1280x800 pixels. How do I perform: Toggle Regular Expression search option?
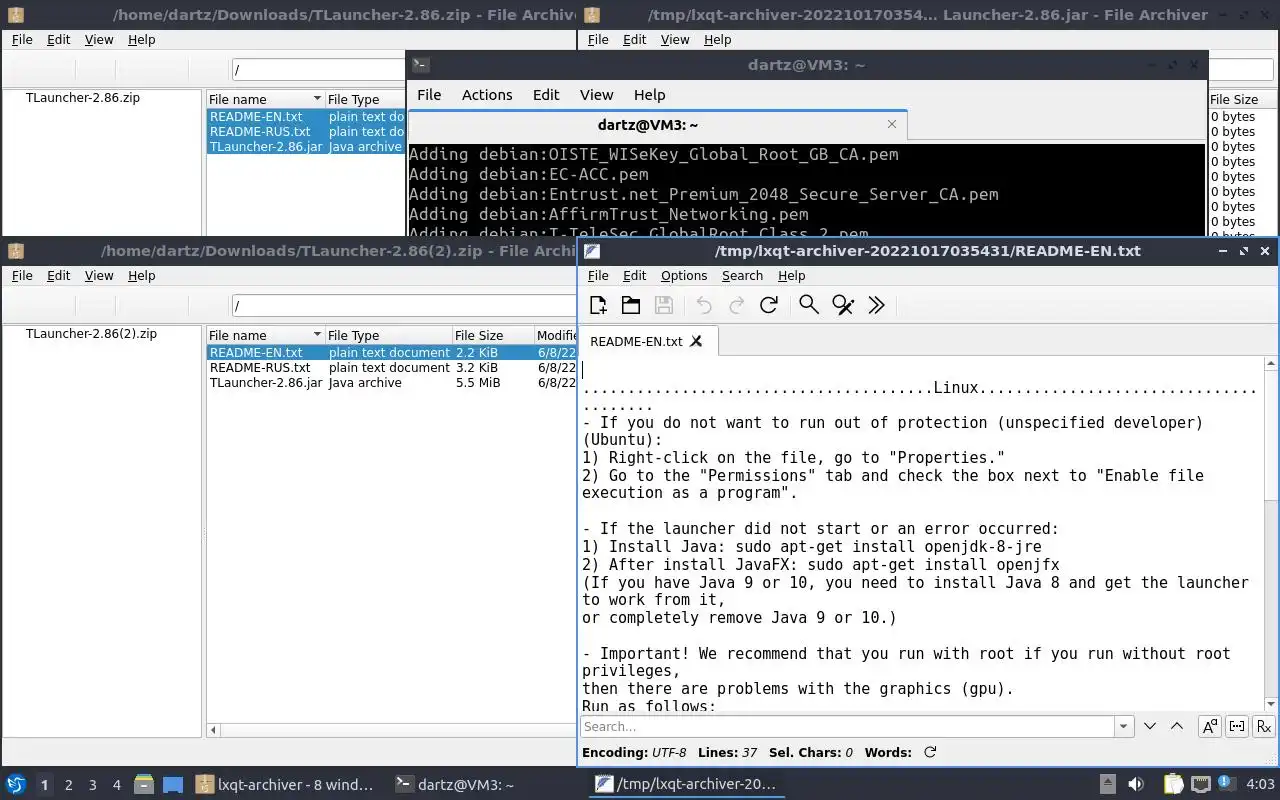[1264, 726]
